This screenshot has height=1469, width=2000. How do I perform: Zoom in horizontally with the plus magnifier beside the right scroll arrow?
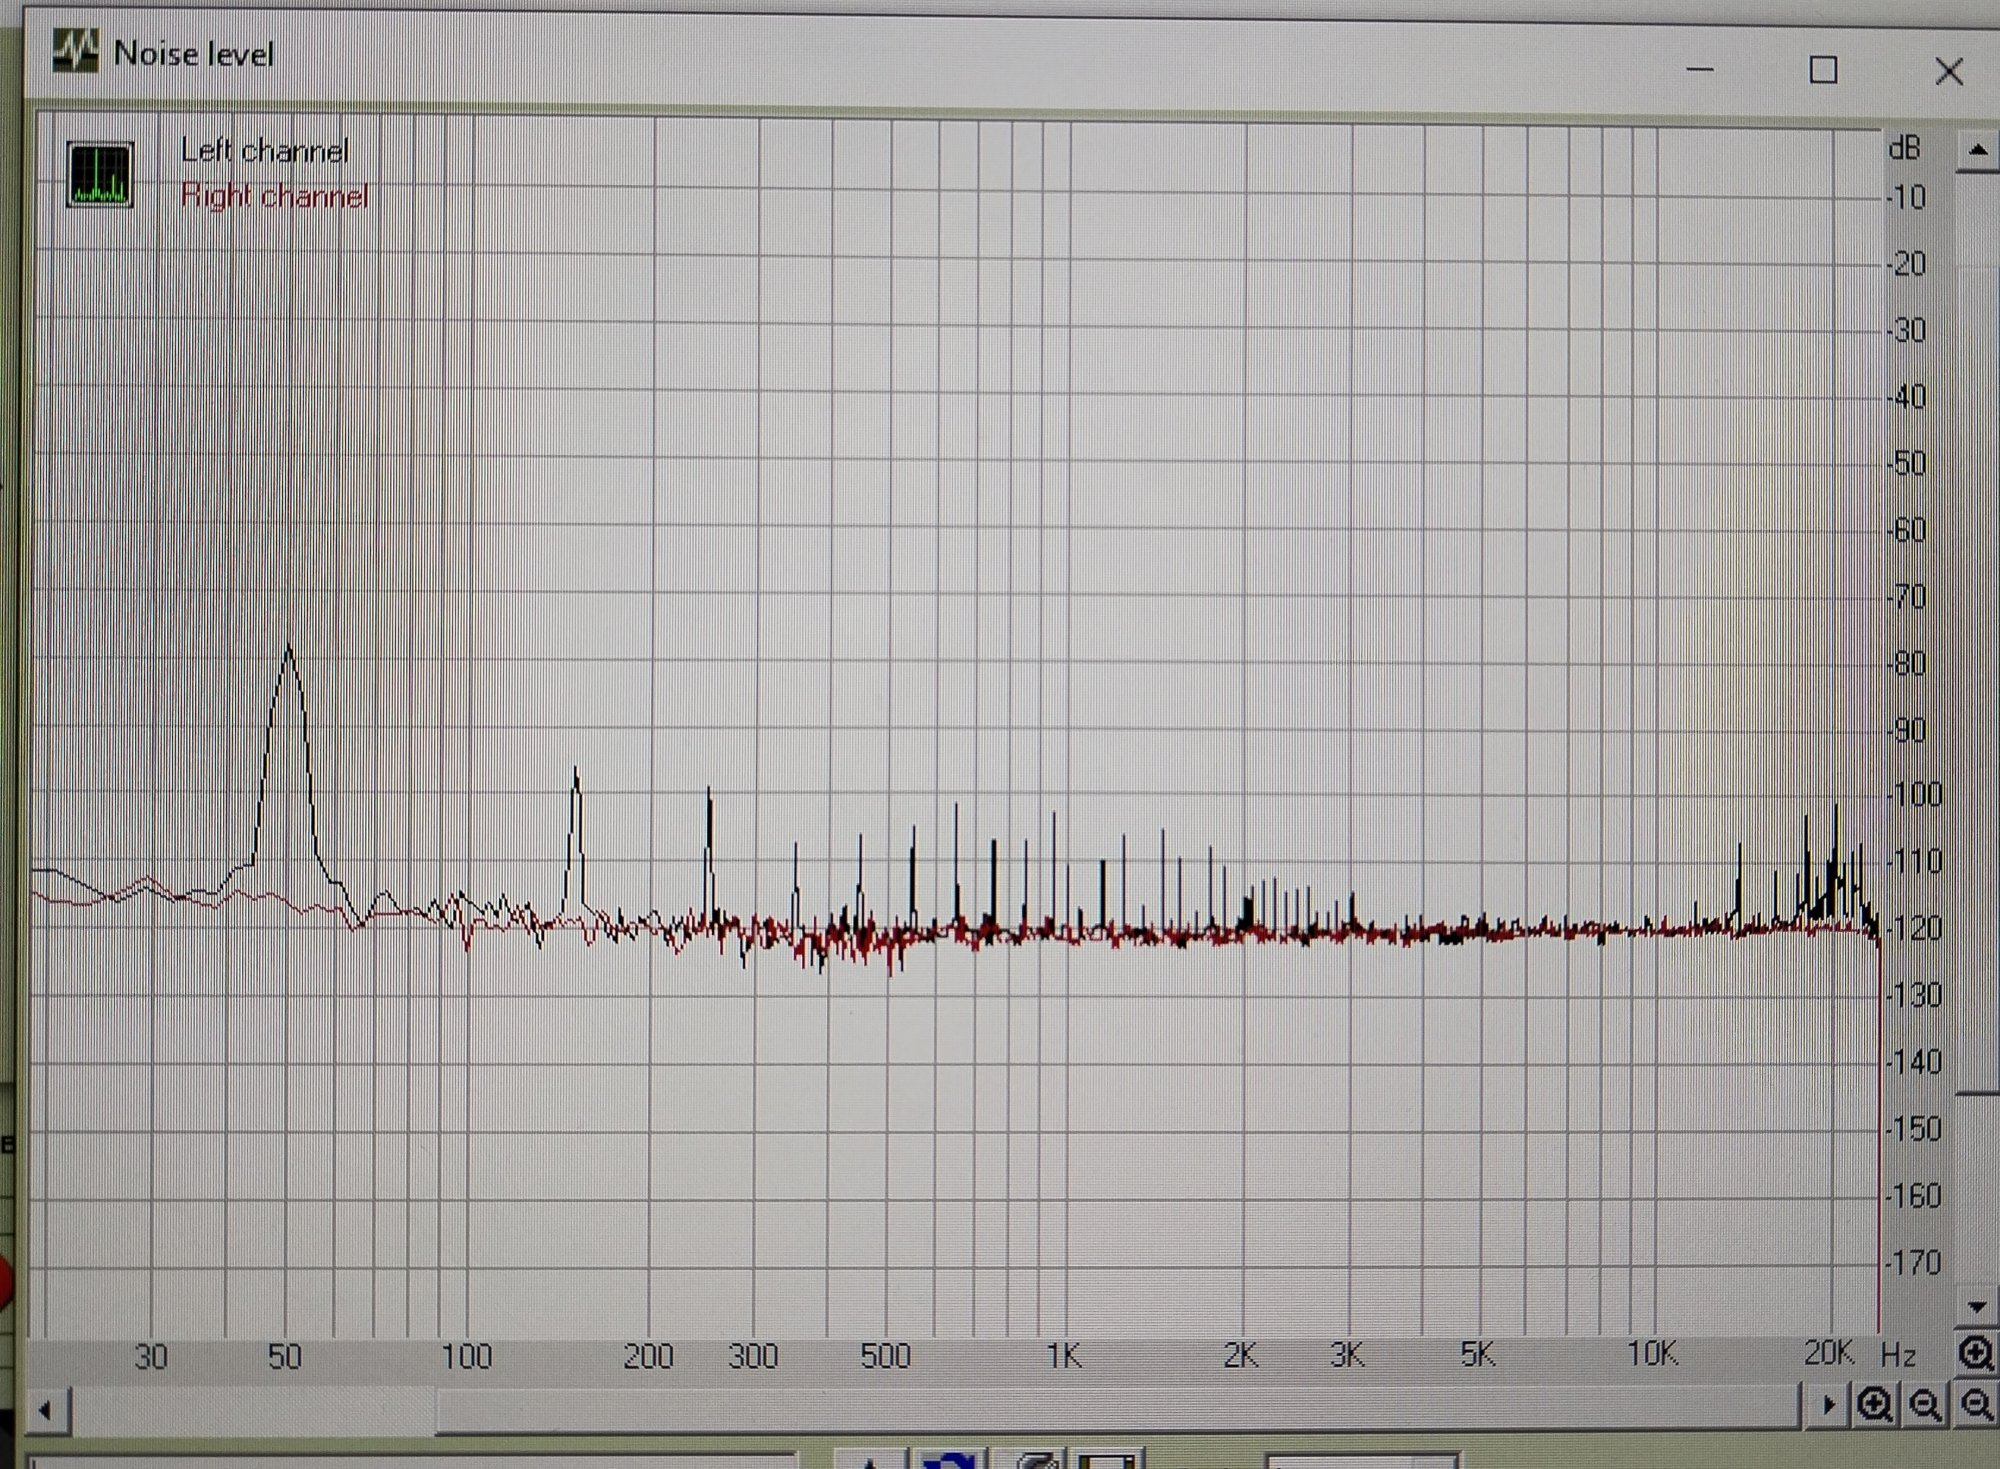click(1875, 1405)
